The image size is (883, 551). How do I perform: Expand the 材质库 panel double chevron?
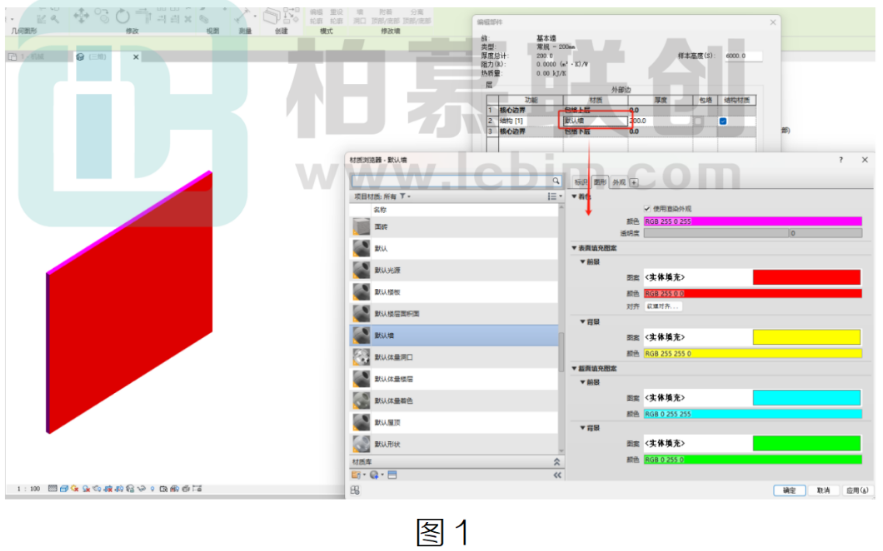click(556, 462)
